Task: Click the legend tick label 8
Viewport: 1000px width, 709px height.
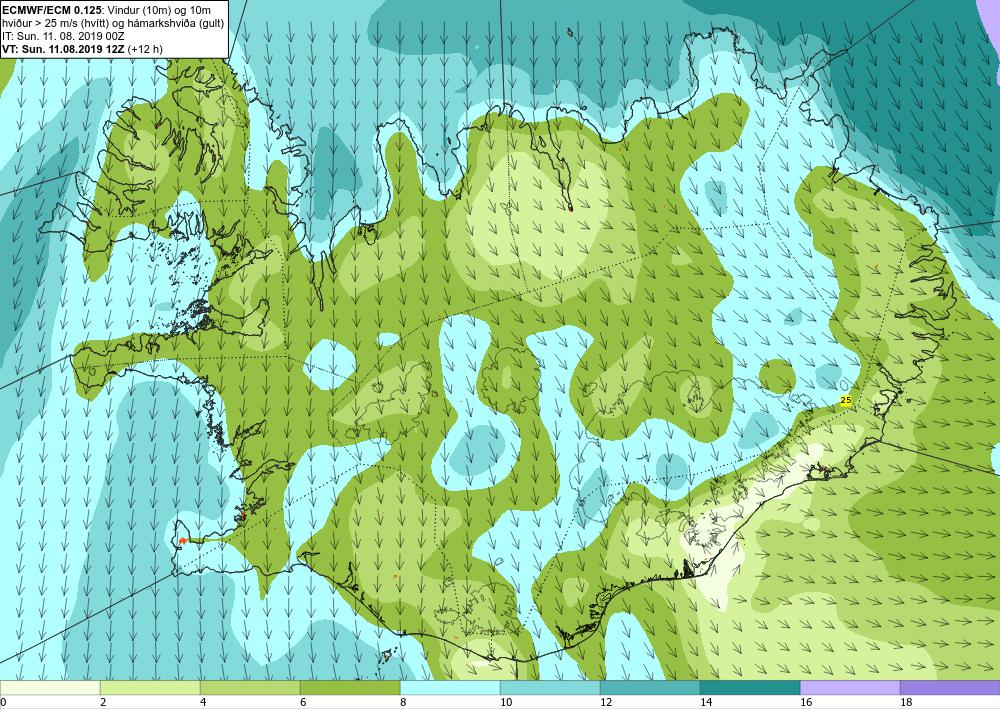Action: pos(403,702)
